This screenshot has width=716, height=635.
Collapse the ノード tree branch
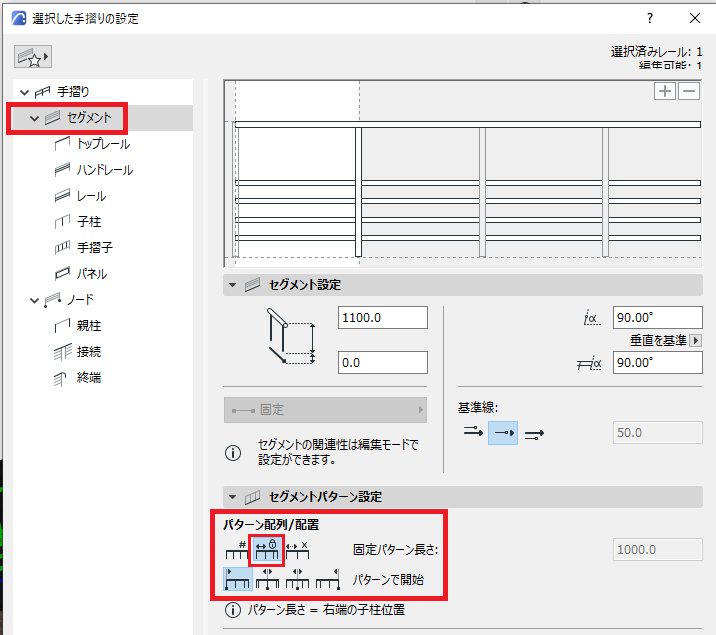click(35, 300)
